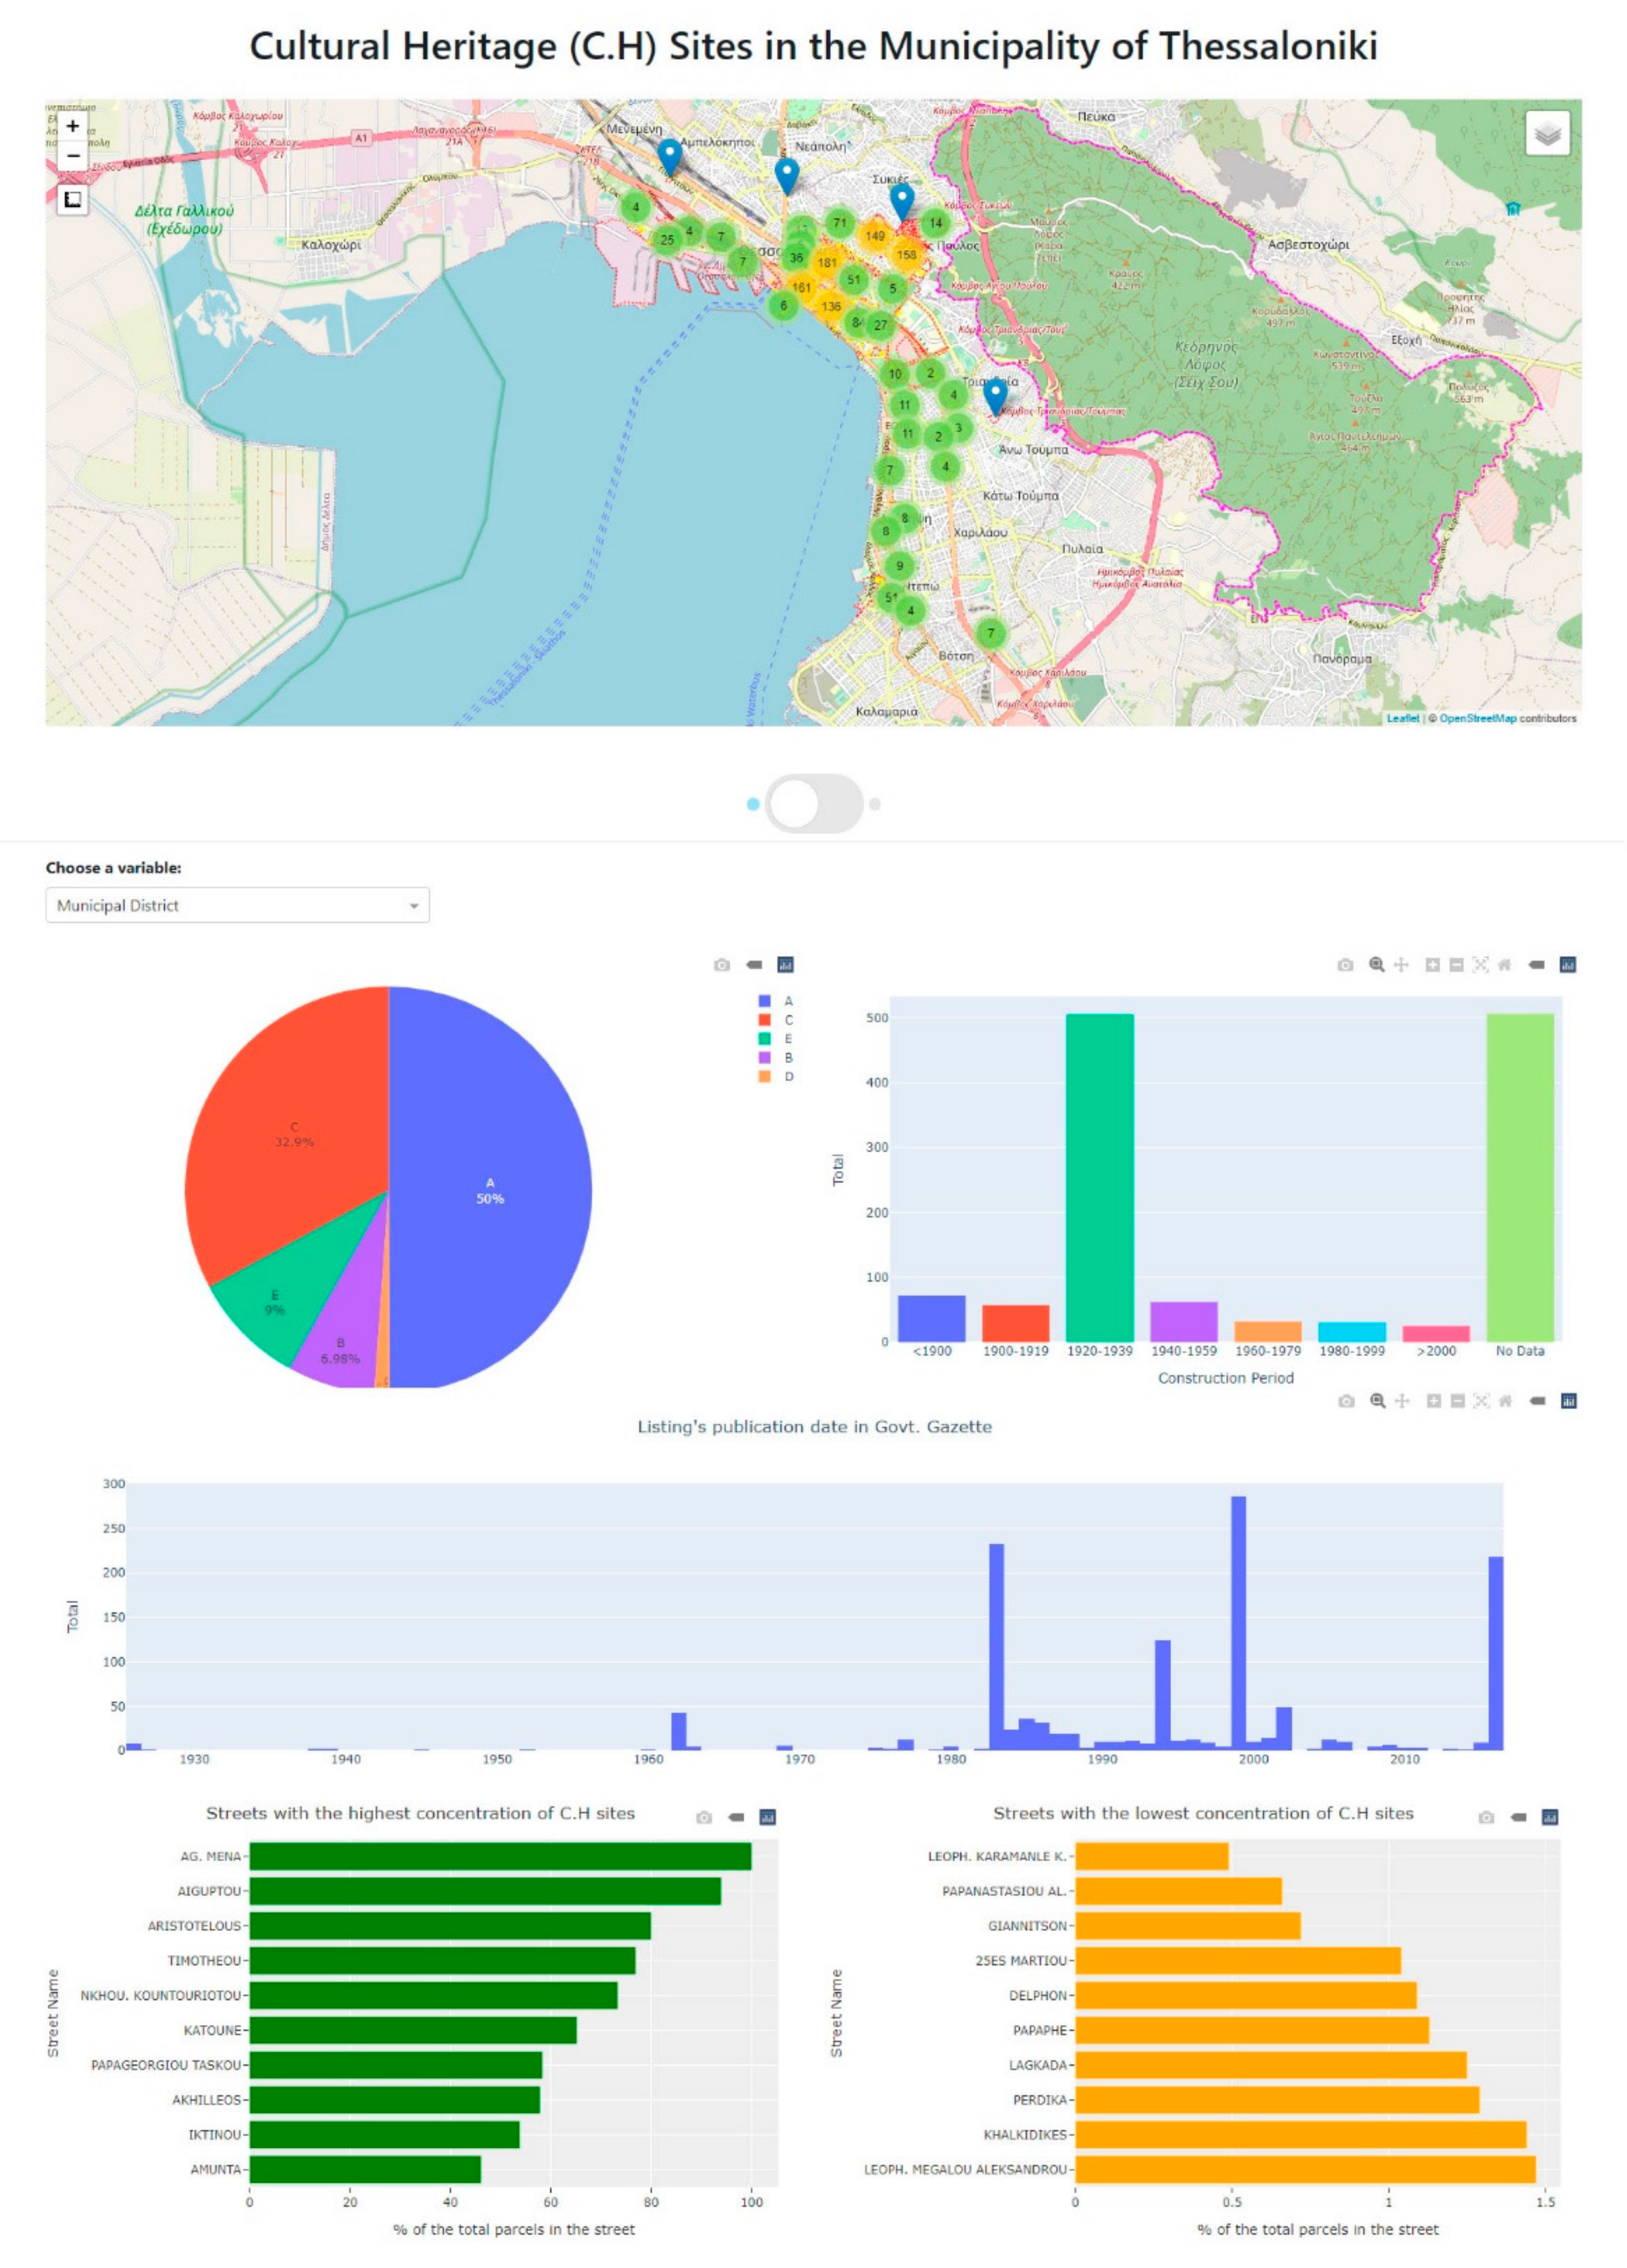Download pie chart as PNG camera icon
The width and height of the screenshot is (1627, 2268).
pos(722,965)
